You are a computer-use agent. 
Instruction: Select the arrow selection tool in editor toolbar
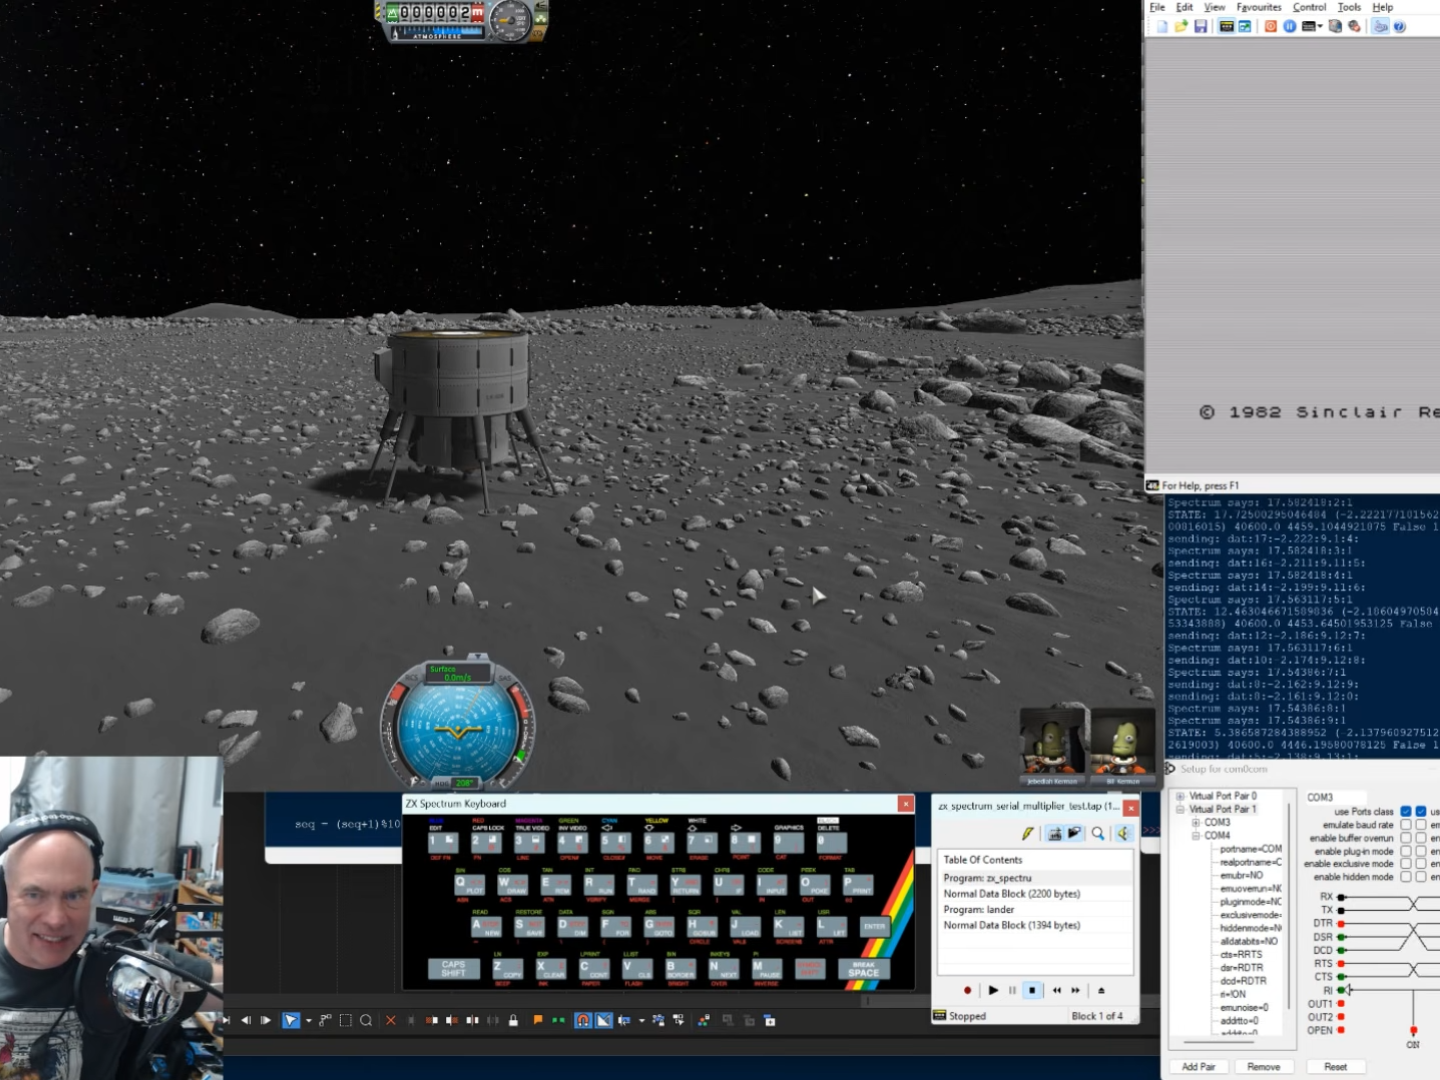[291, 1020]
